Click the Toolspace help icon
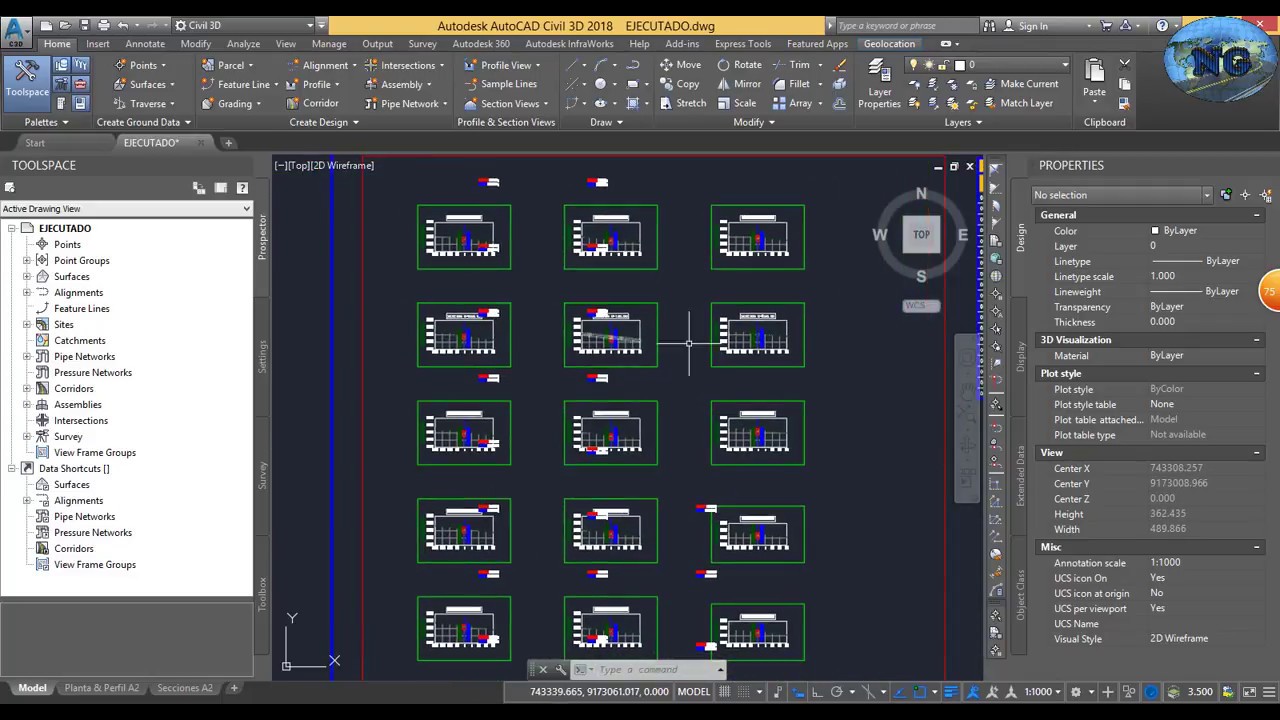 (242, 187)
